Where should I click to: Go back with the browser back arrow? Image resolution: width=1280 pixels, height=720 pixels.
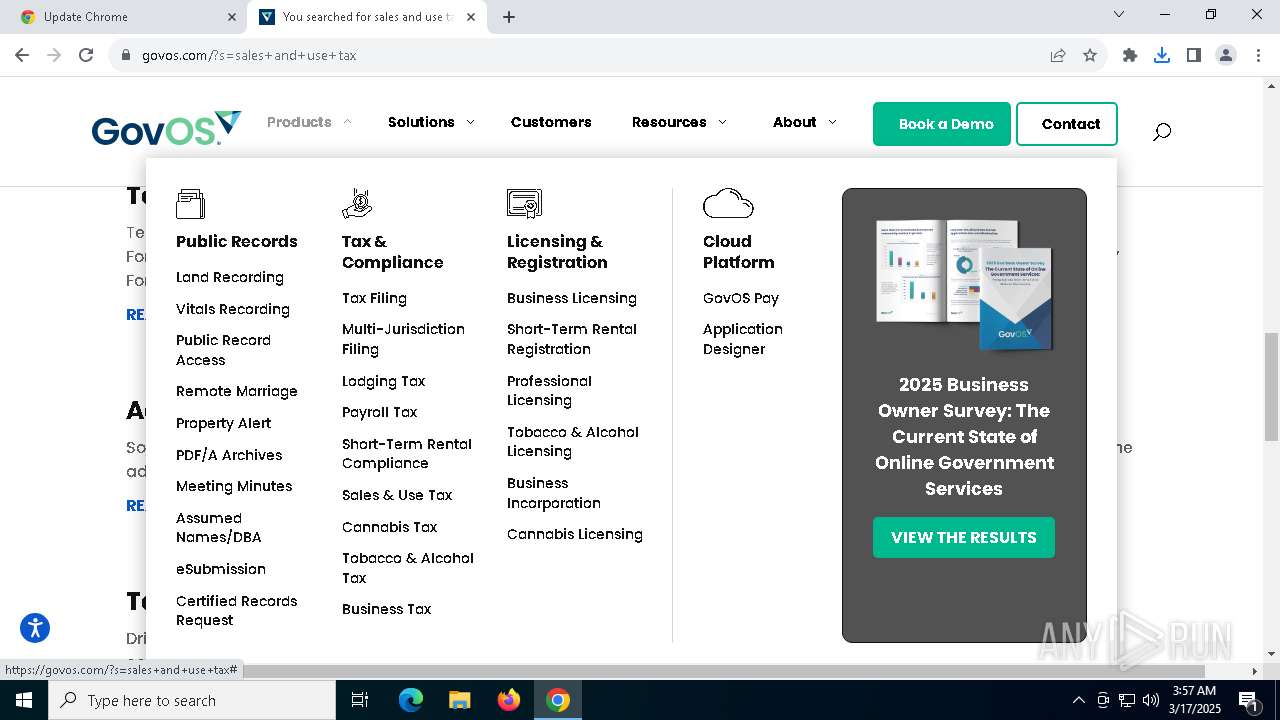point(22,55)
